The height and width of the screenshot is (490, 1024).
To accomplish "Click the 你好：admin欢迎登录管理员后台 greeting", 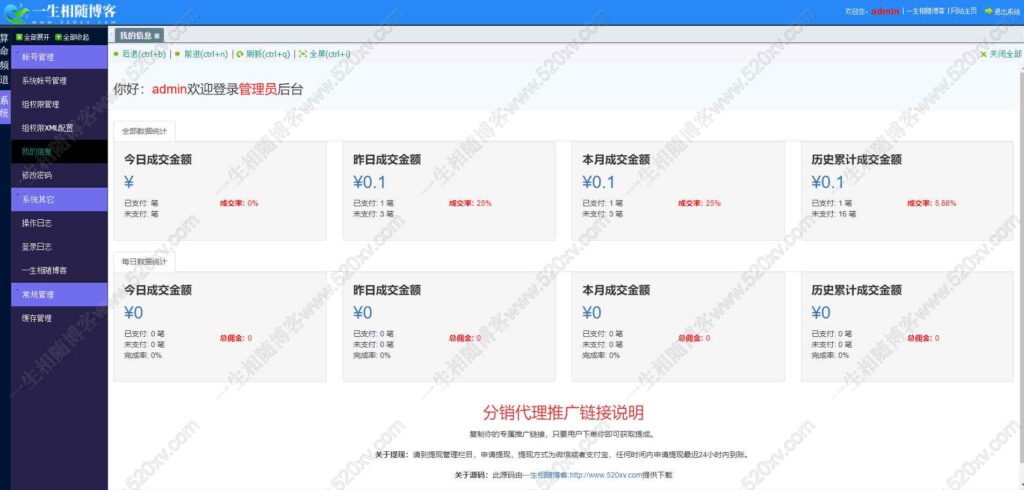I will tap(208, 90).
